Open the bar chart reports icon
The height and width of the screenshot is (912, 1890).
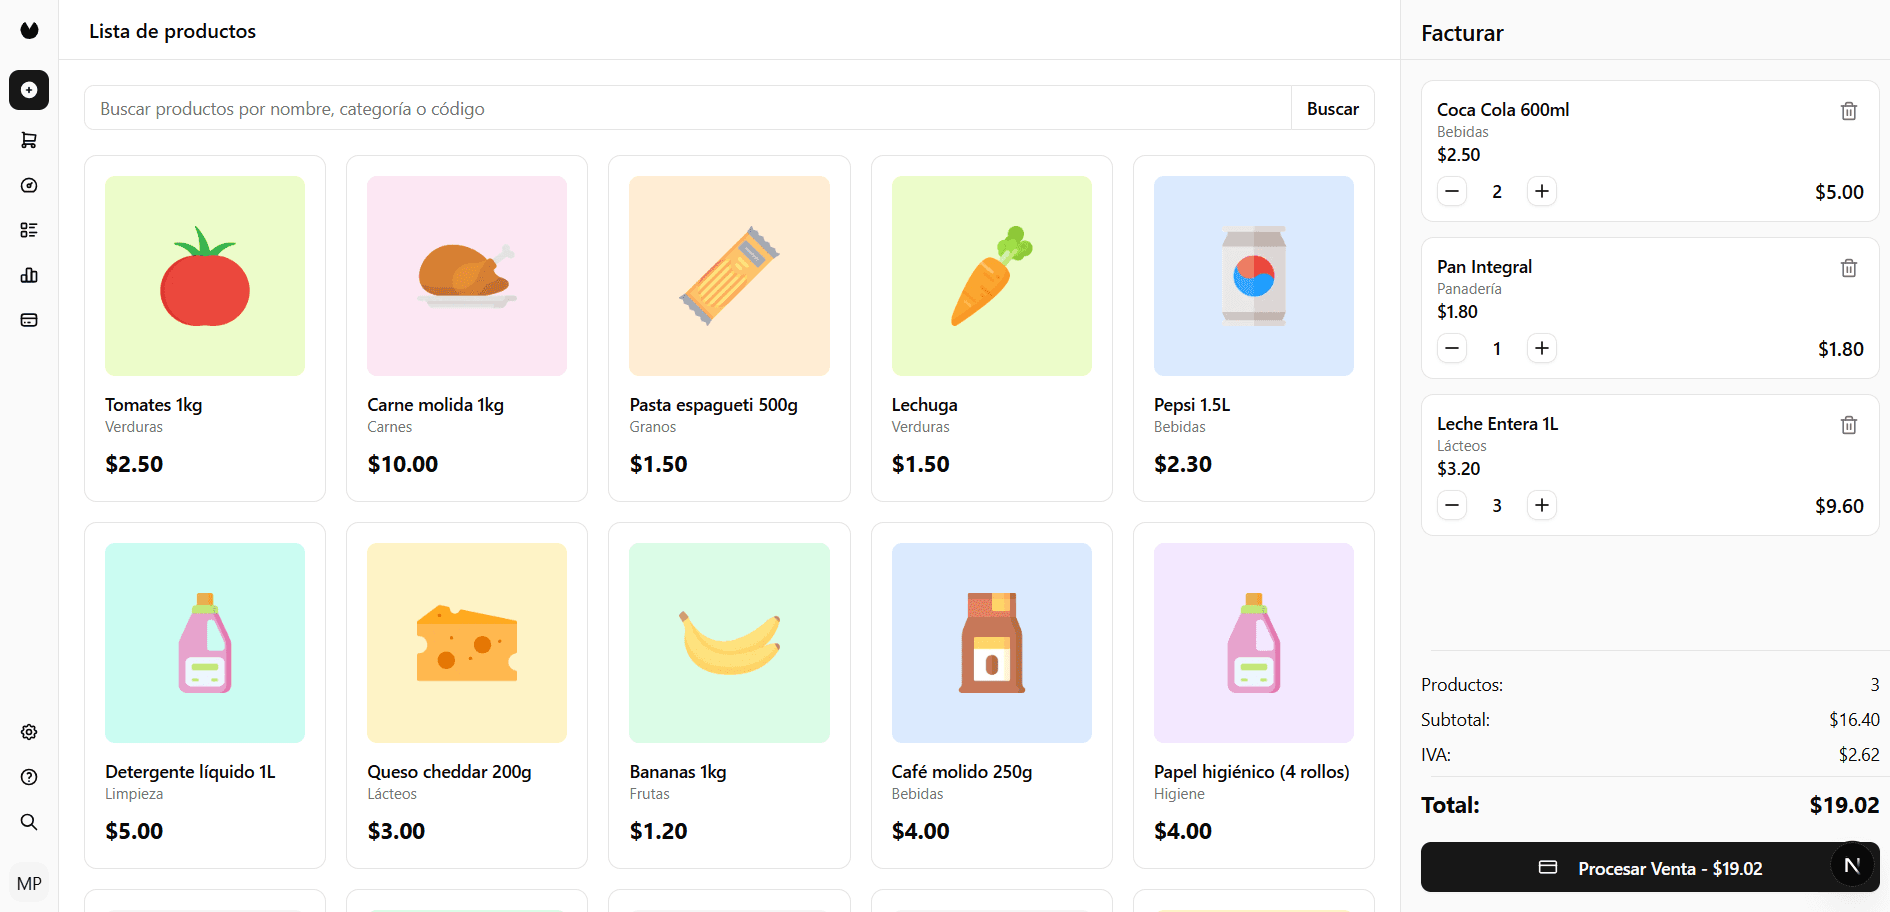click(x=29, y=275)
